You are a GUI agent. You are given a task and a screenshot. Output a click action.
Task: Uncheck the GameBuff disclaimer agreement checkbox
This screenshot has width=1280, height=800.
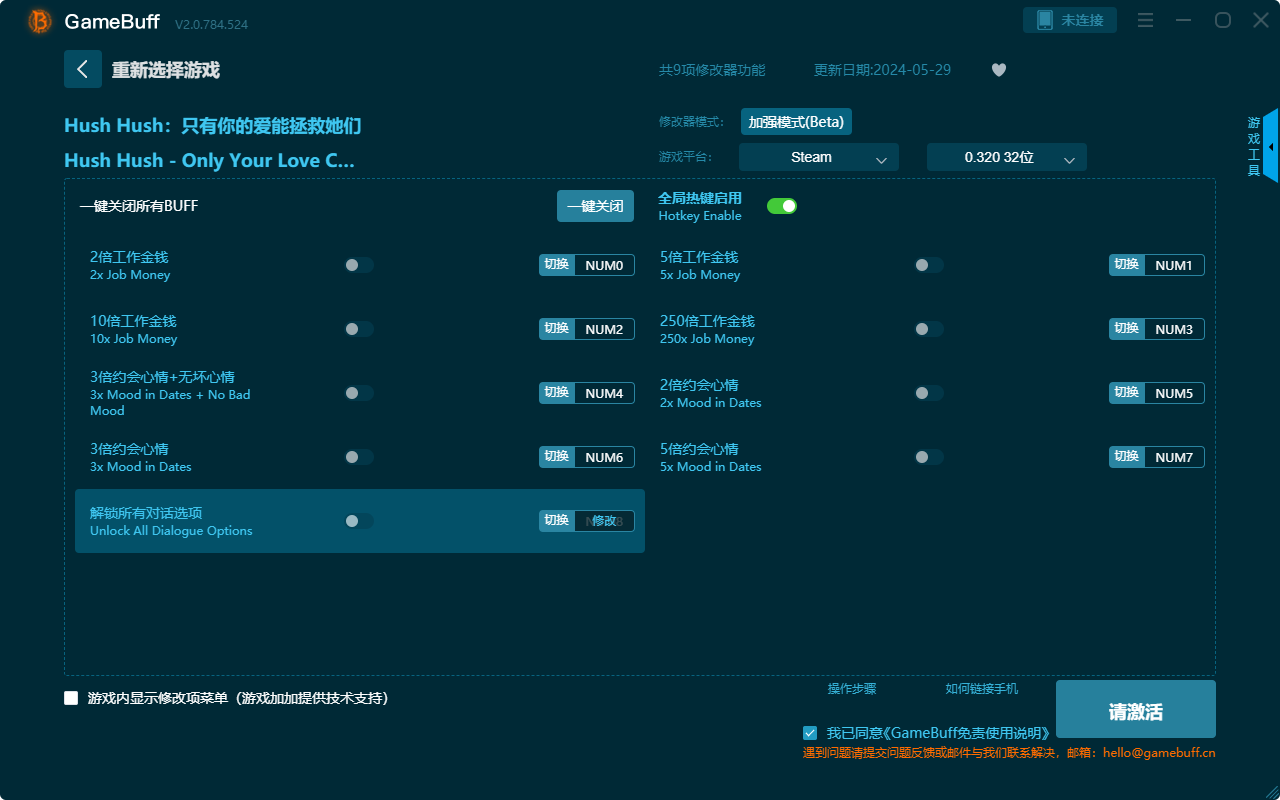(x=810, y=733)
